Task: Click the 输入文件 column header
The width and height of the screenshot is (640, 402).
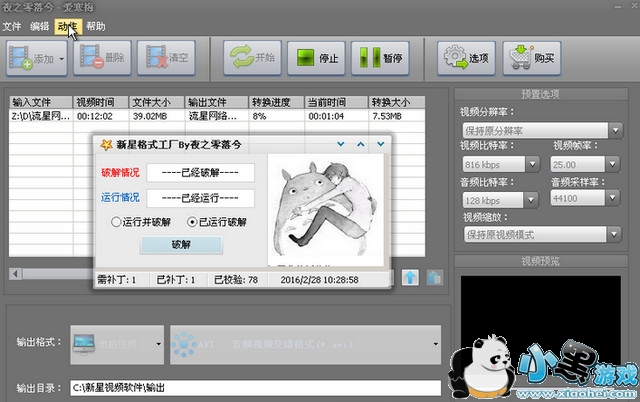Action: point(41,102)
